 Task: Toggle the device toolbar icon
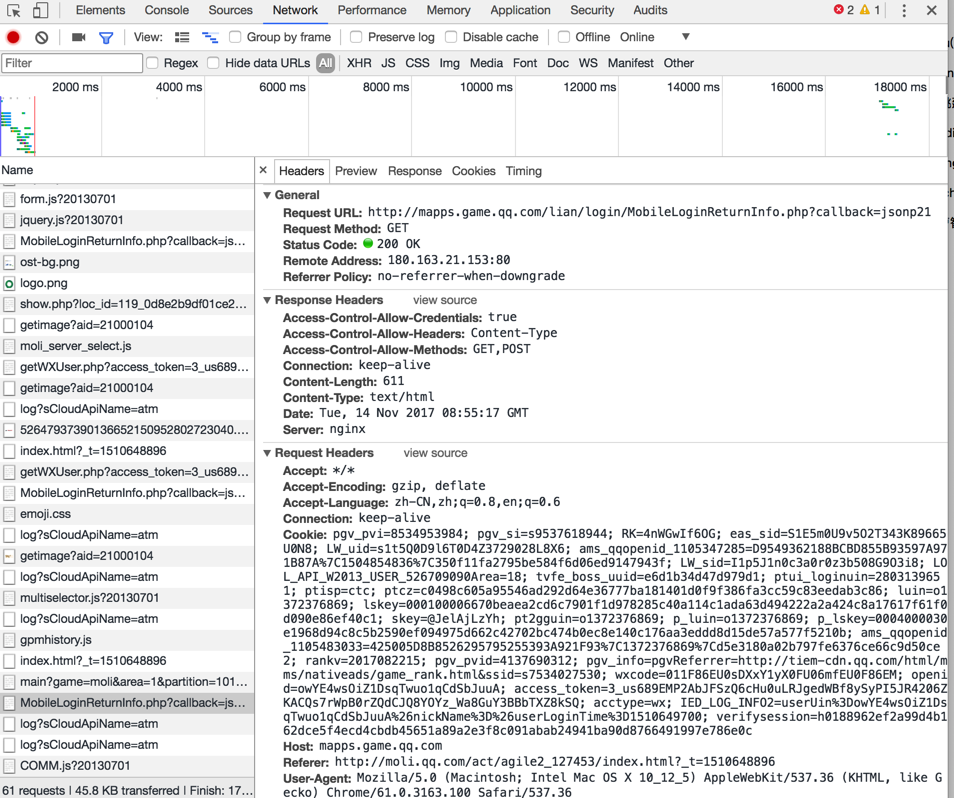pos(40,10)
